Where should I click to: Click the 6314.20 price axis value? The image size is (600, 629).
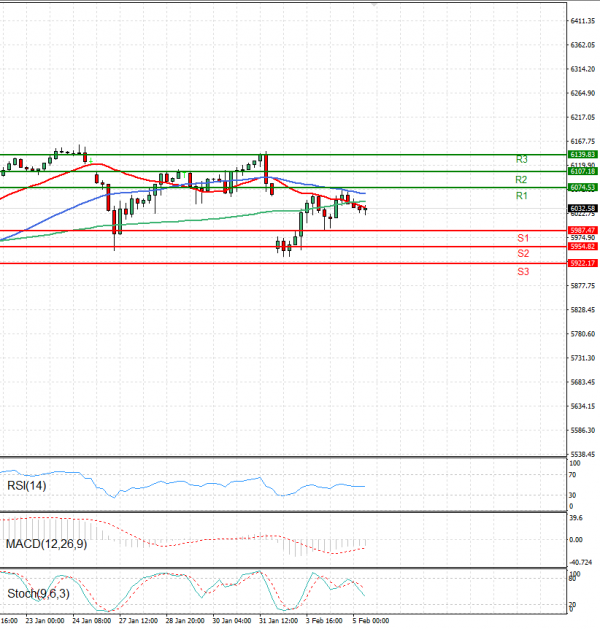point(583,69)
